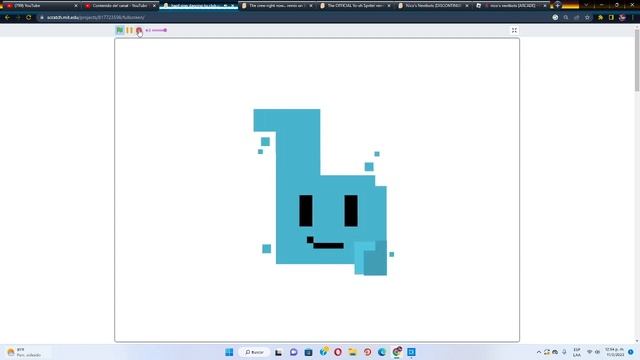
Task: Click the microphone tray icon
Action: coord(564,352)
